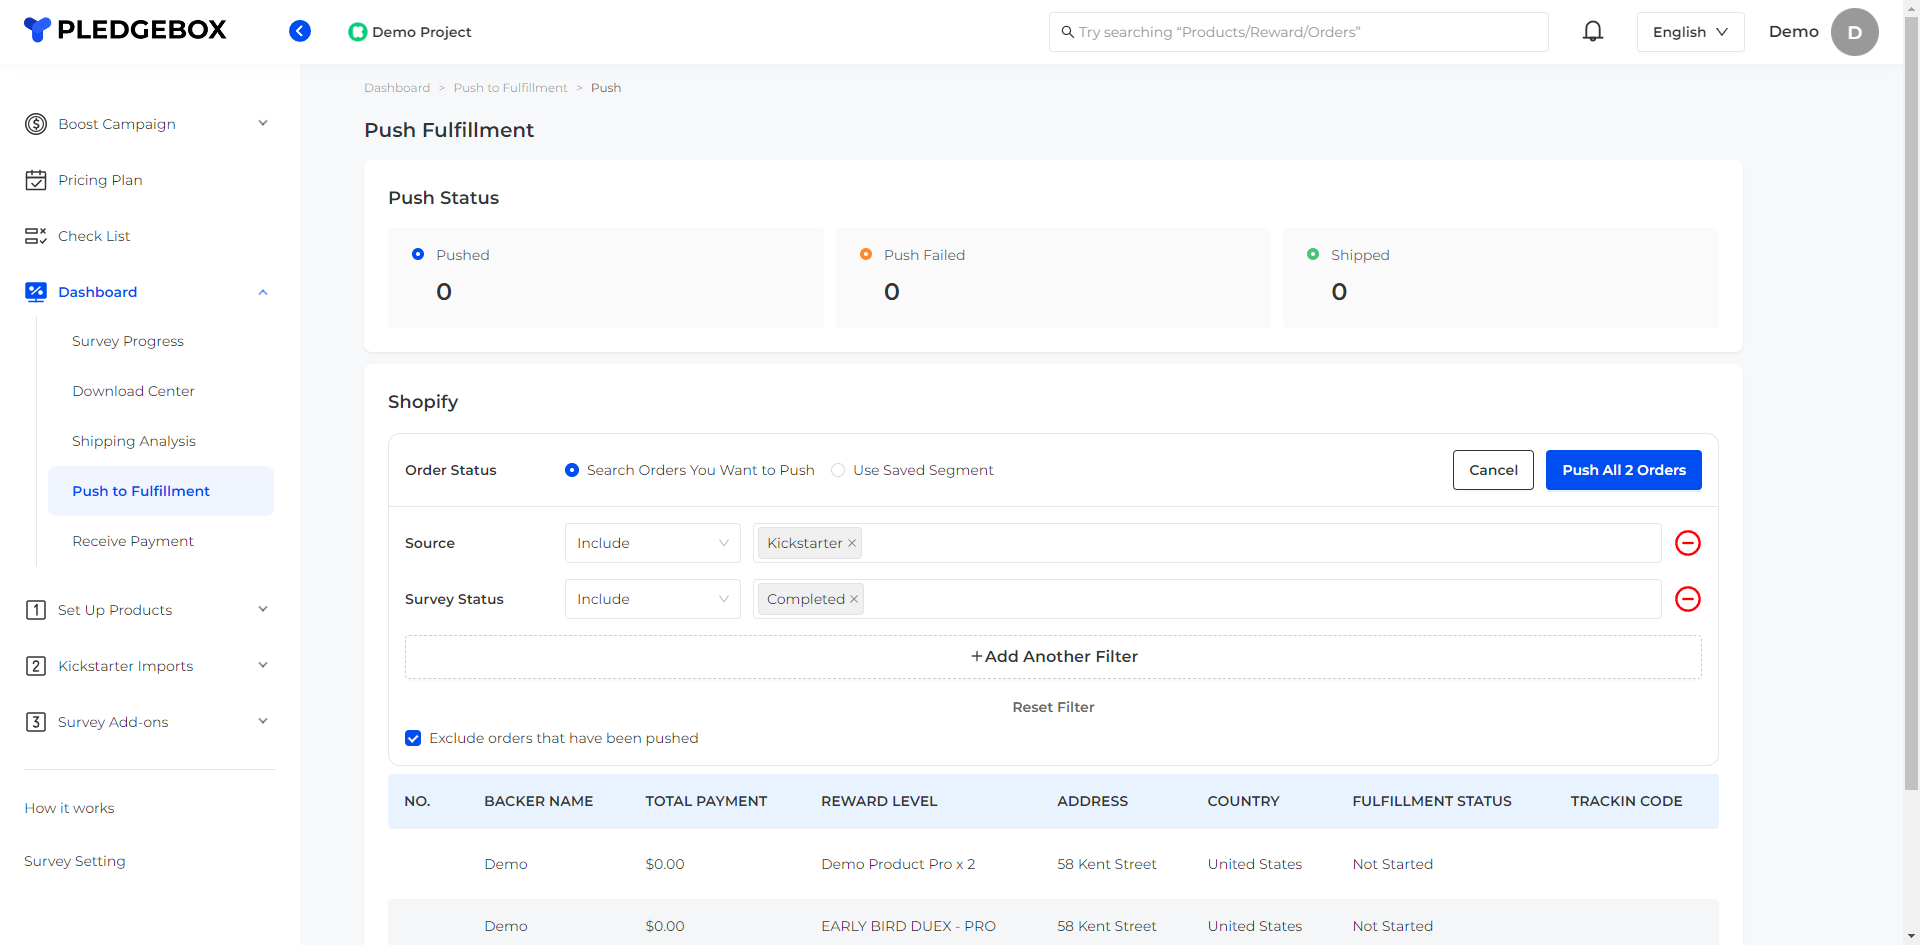Click the Cancel button
The width and height of the screenshot is (1920, 945).
pyautogui.click(x=1493, y=470)
